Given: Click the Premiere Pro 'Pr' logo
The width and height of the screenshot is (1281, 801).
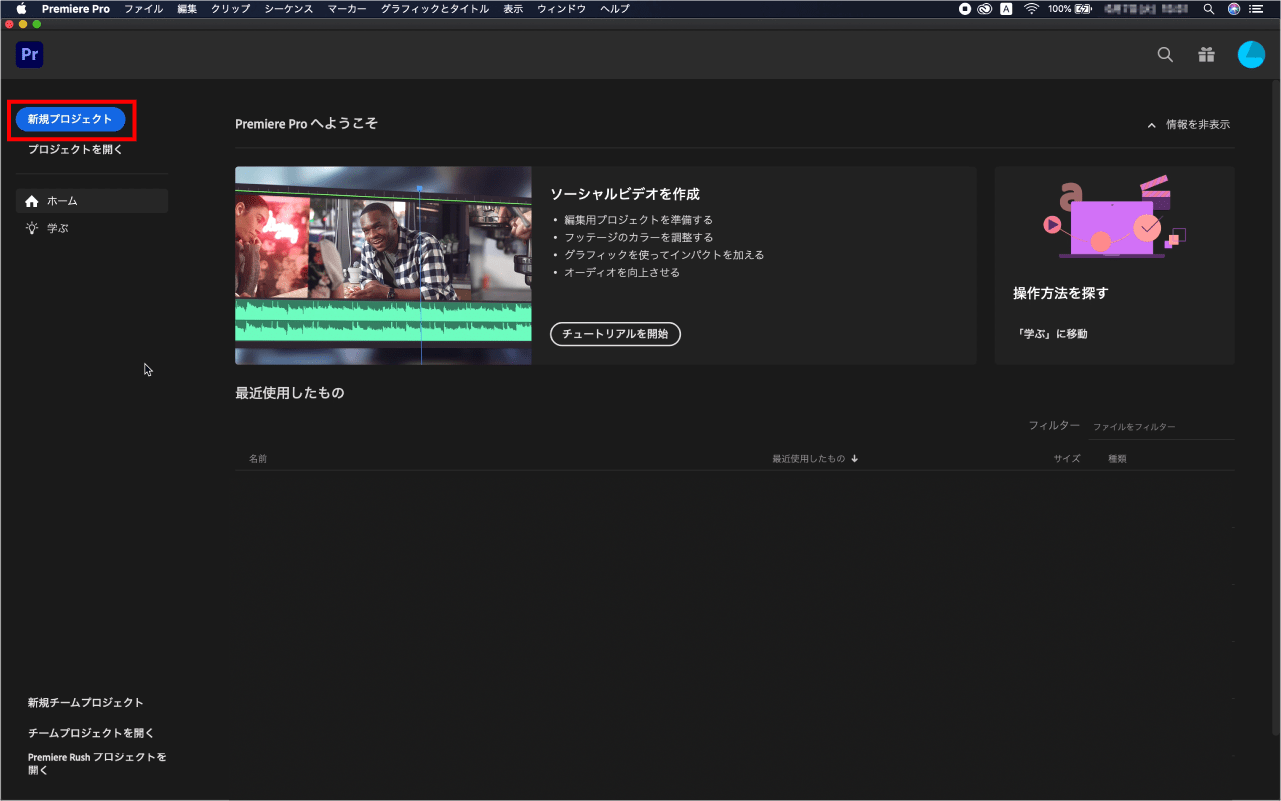Looking at the screenshot, I should [29, 55].
